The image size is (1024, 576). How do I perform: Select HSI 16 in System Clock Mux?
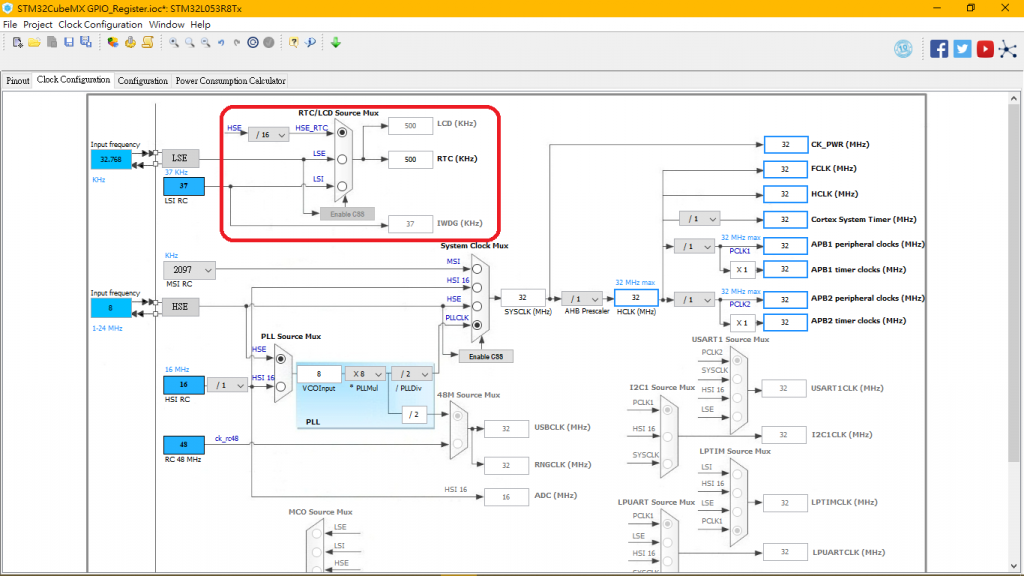click(477, 287)
